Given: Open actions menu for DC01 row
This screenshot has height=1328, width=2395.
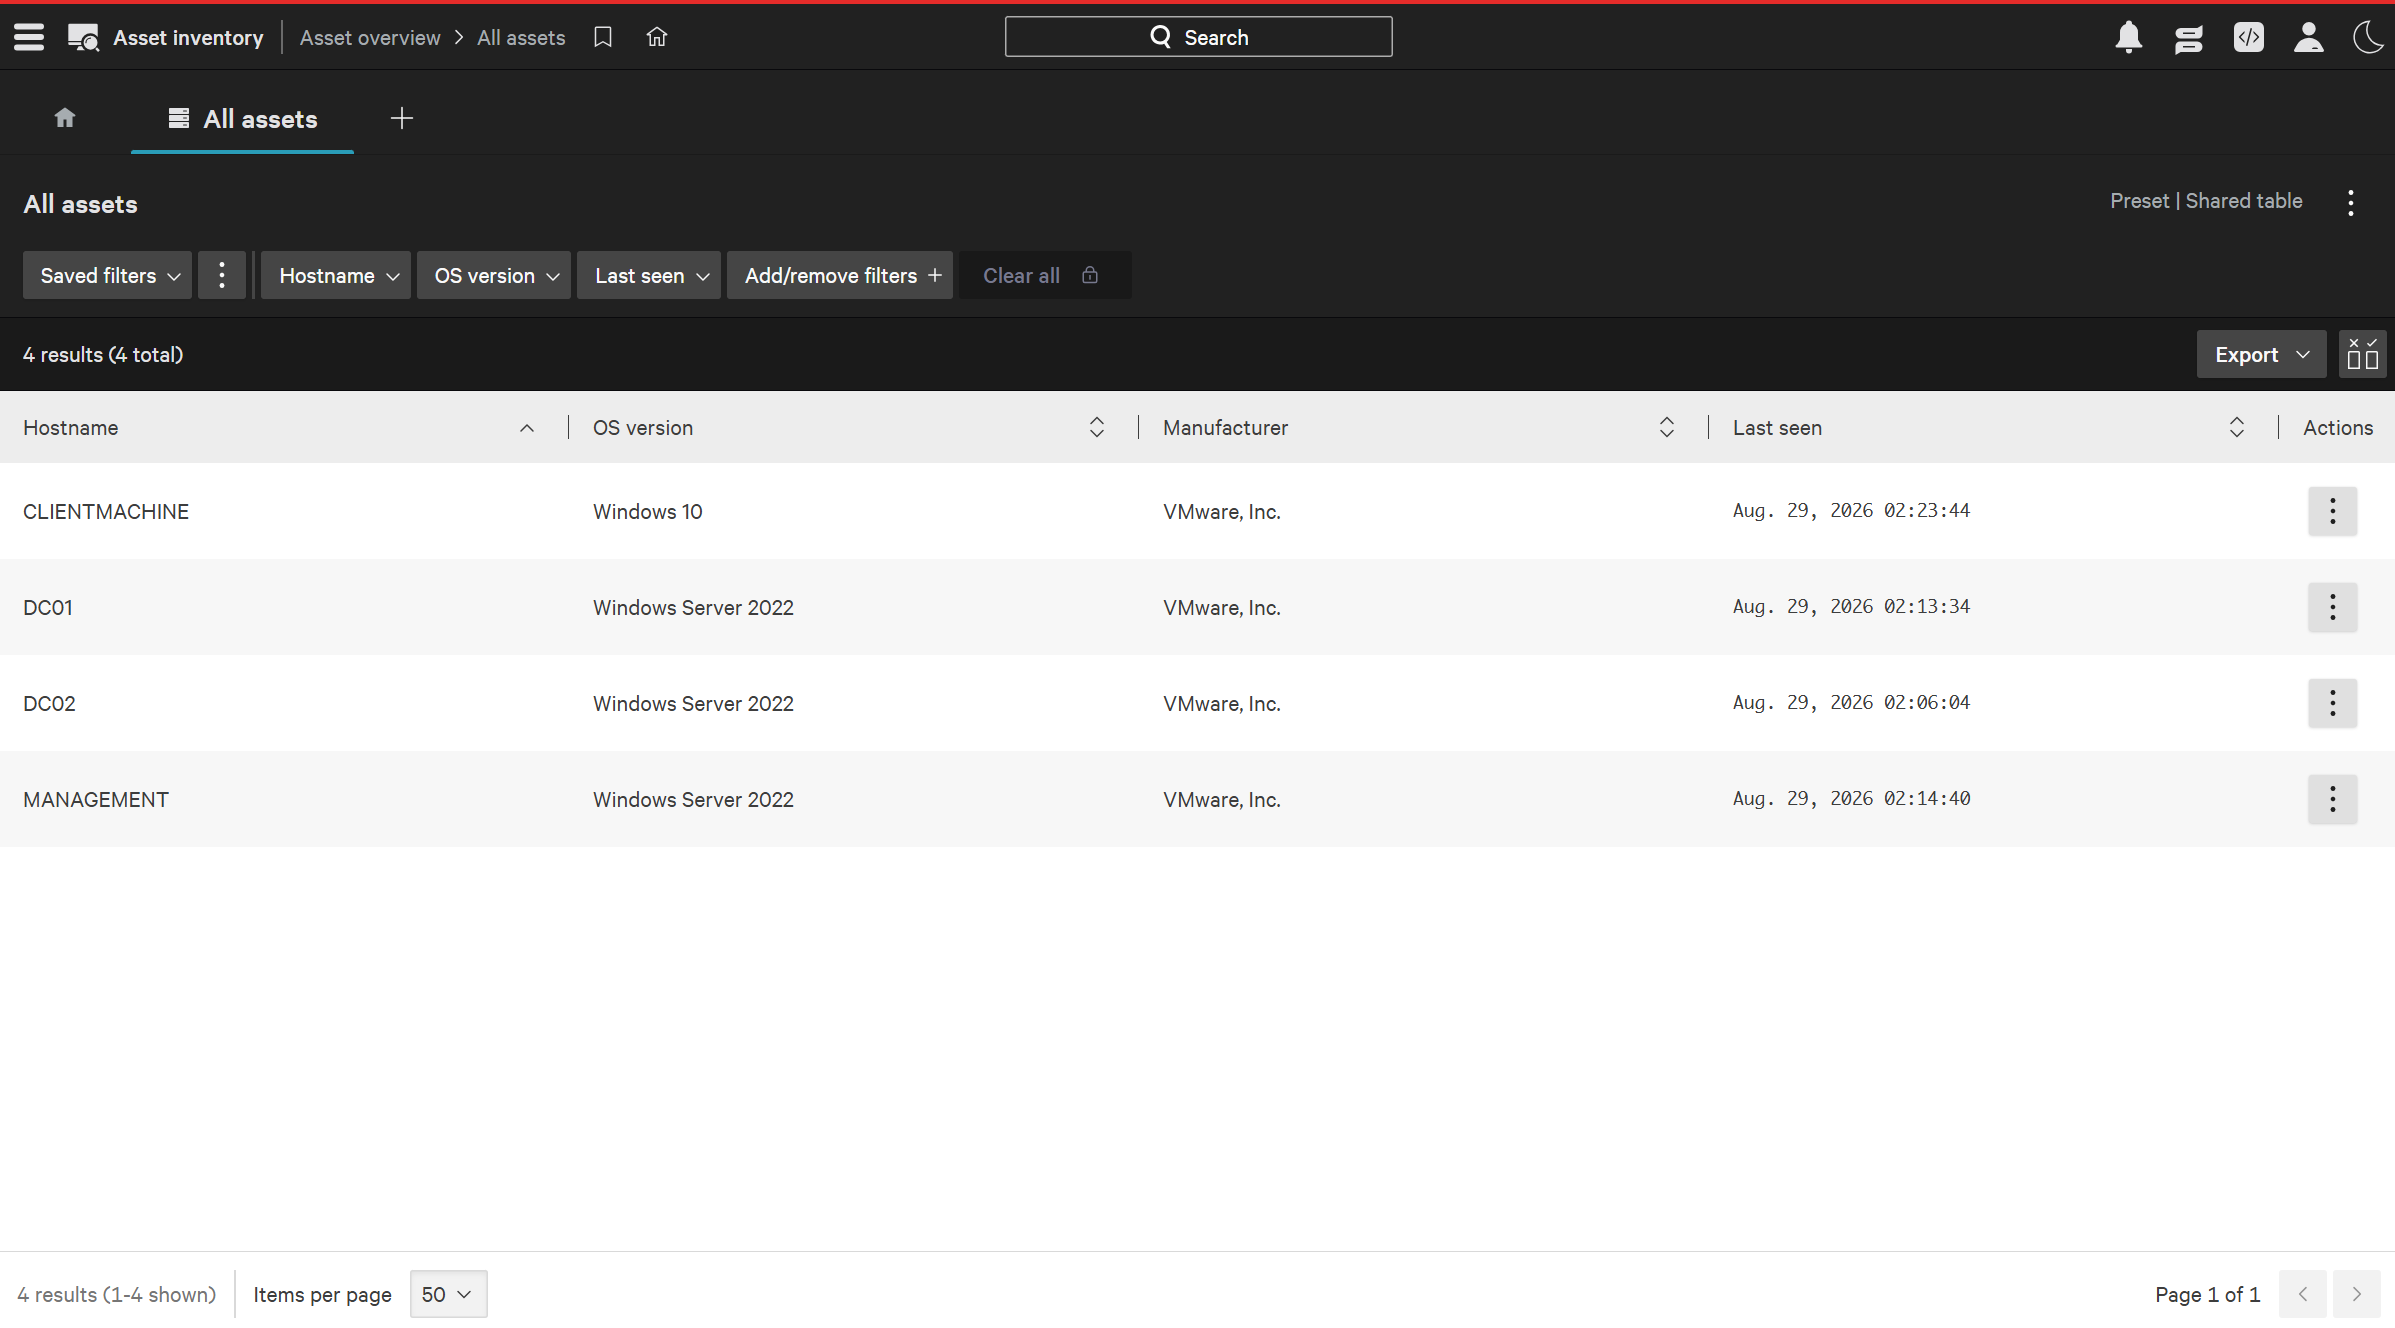Looking at the screenshot, I should point(2333,607).
